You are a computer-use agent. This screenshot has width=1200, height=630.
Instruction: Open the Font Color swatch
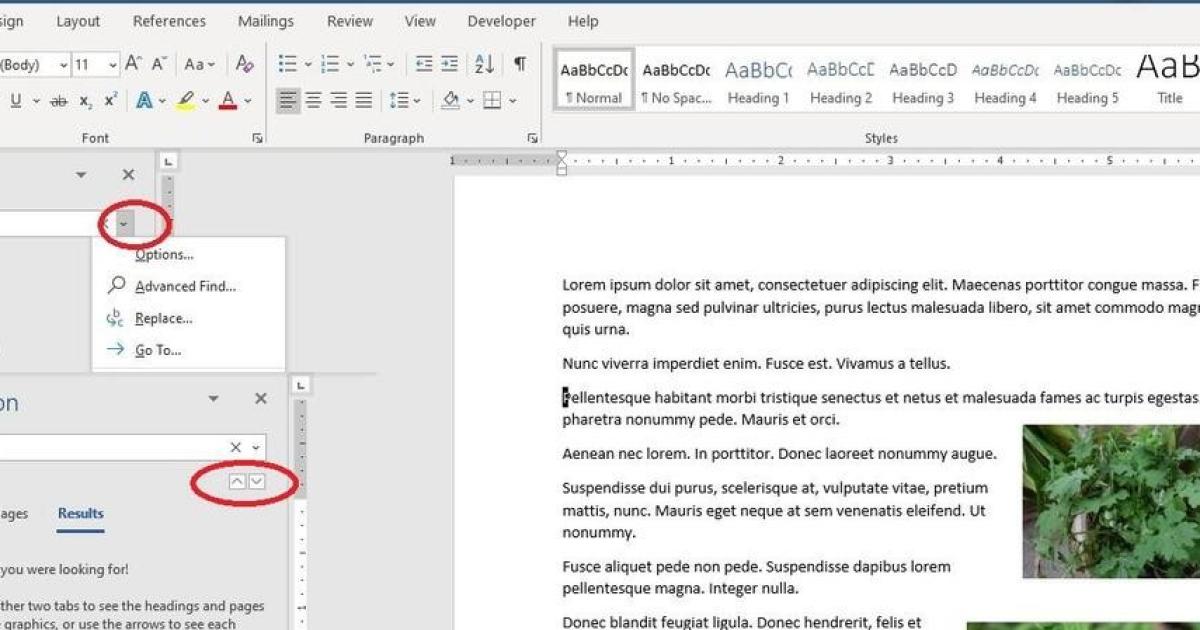pyautogui.click(x=226, y=99)
